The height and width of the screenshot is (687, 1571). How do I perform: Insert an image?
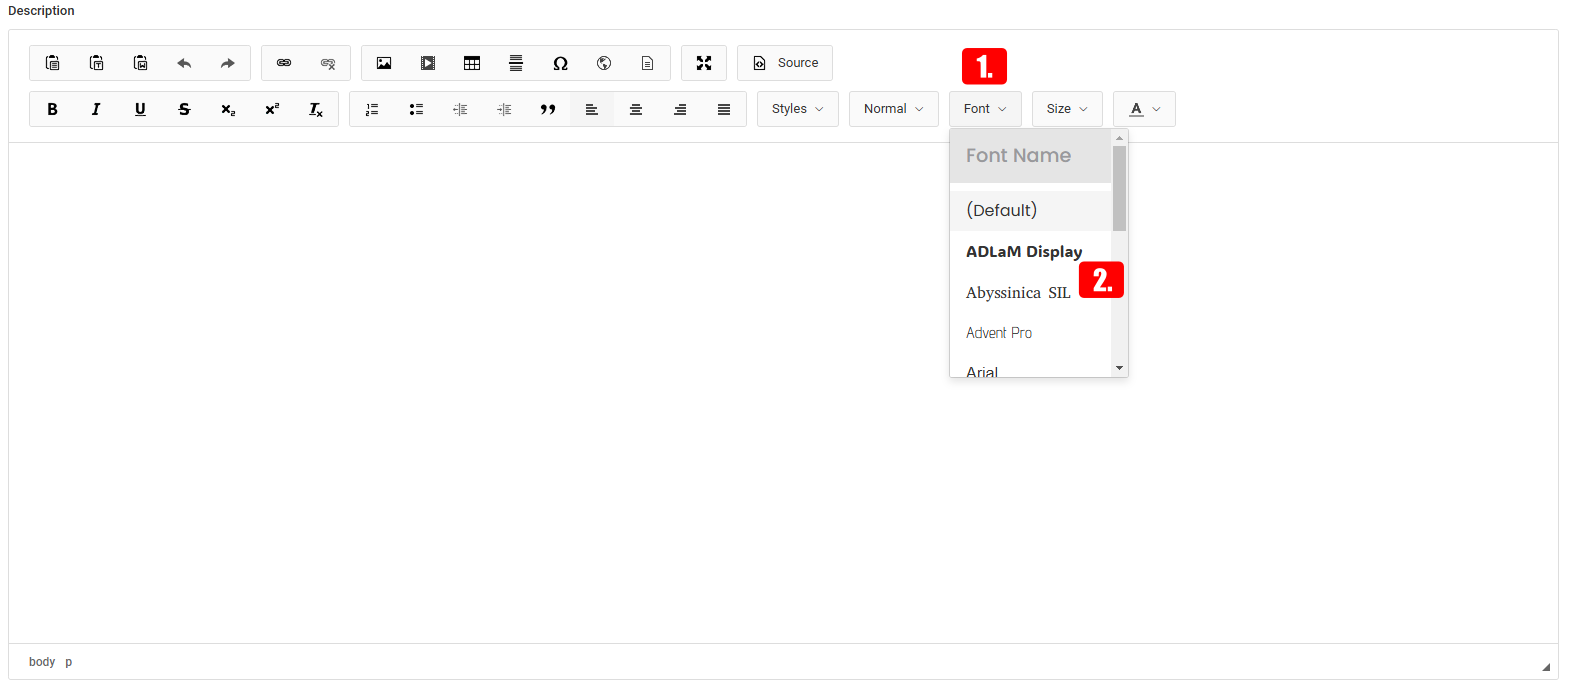tap(384, 63)
